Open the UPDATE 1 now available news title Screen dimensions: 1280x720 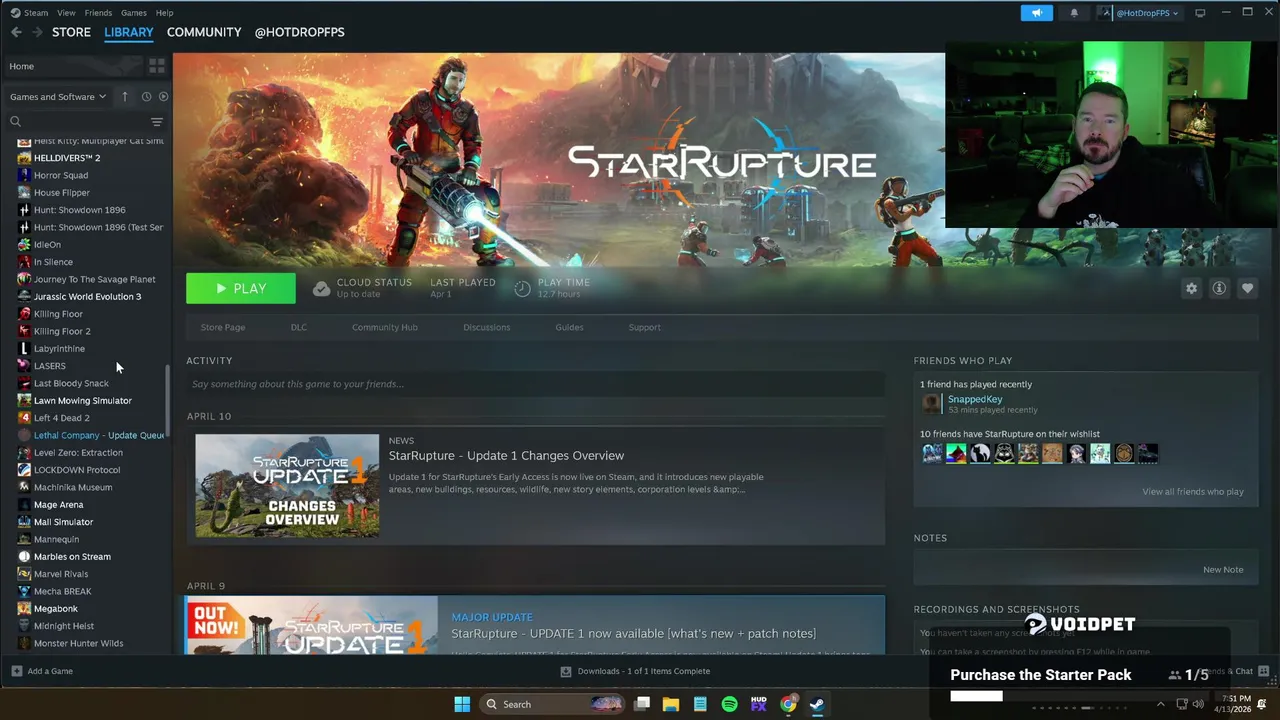click(x=633, y=633)
